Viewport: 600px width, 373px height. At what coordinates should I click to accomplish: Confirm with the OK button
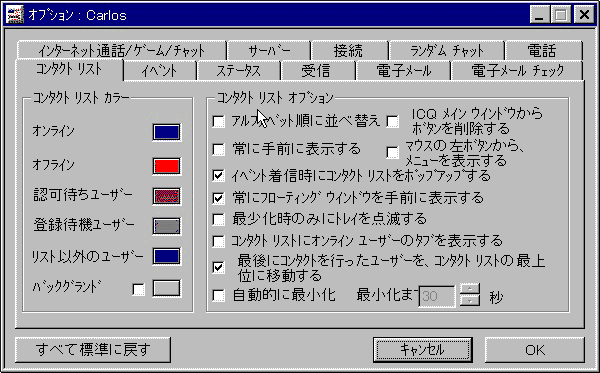pyautogui.click(x=535, y=350)
